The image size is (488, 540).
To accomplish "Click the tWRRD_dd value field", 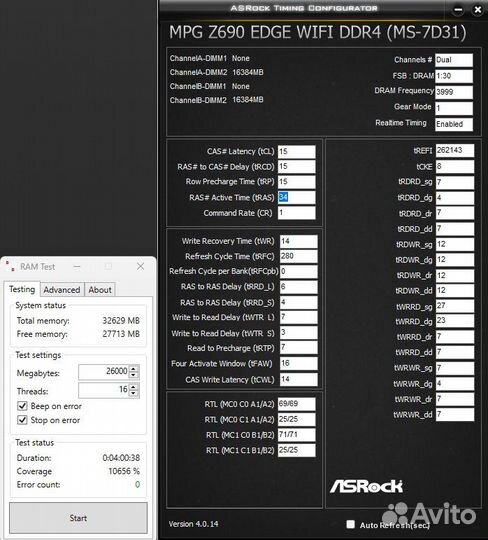I will point(455,352).
